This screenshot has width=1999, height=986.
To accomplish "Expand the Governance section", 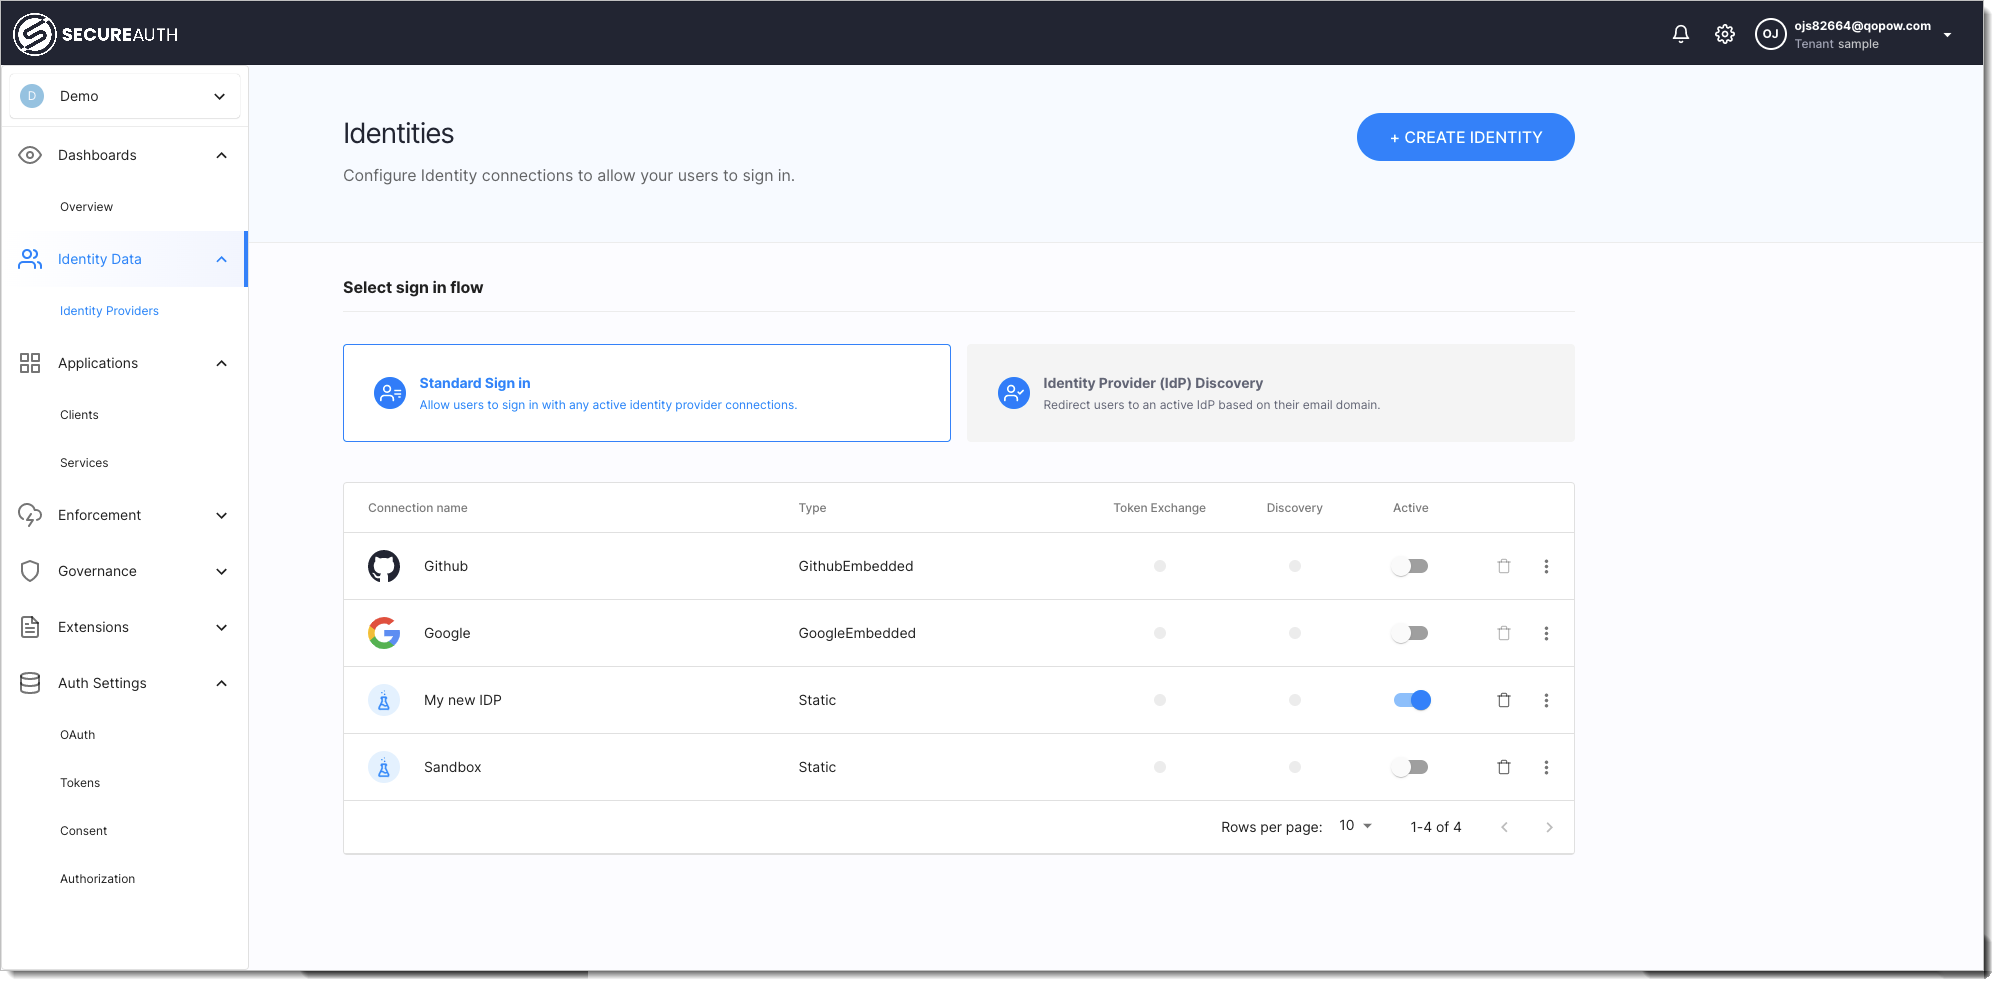I will [222, 571].
